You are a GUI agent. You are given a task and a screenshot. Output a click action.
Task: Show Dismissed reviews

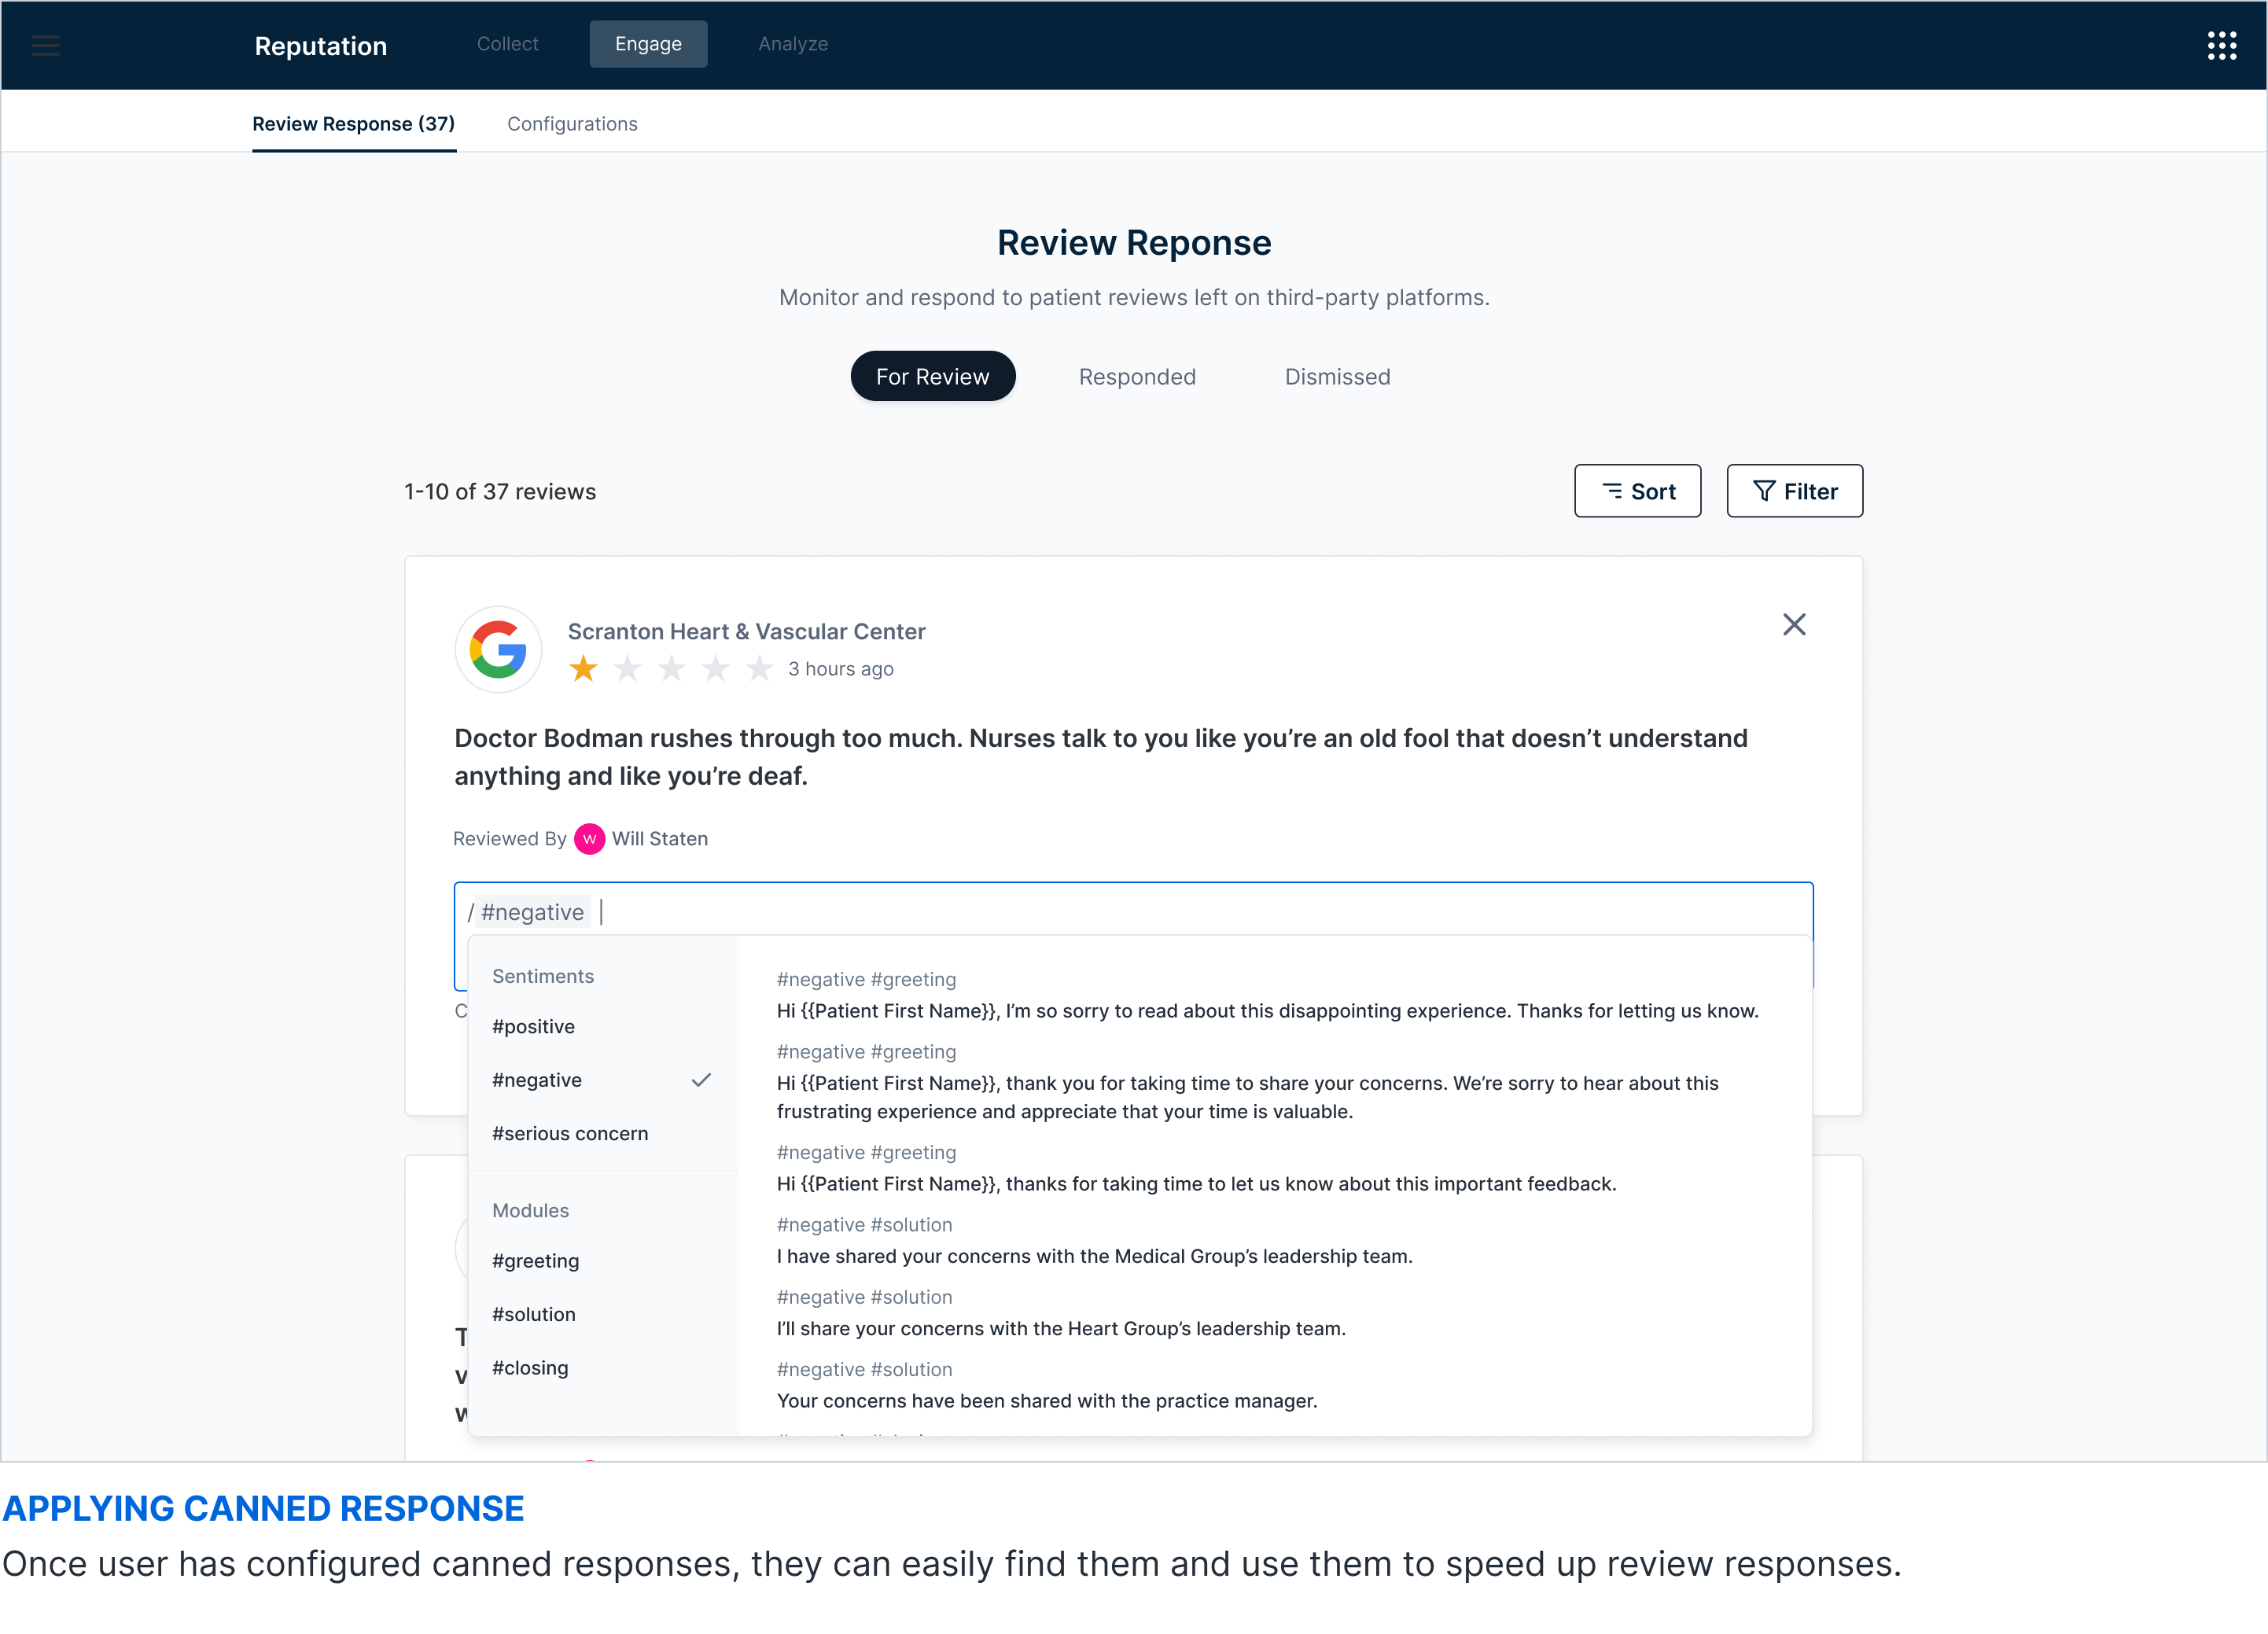coord(1337,377)
